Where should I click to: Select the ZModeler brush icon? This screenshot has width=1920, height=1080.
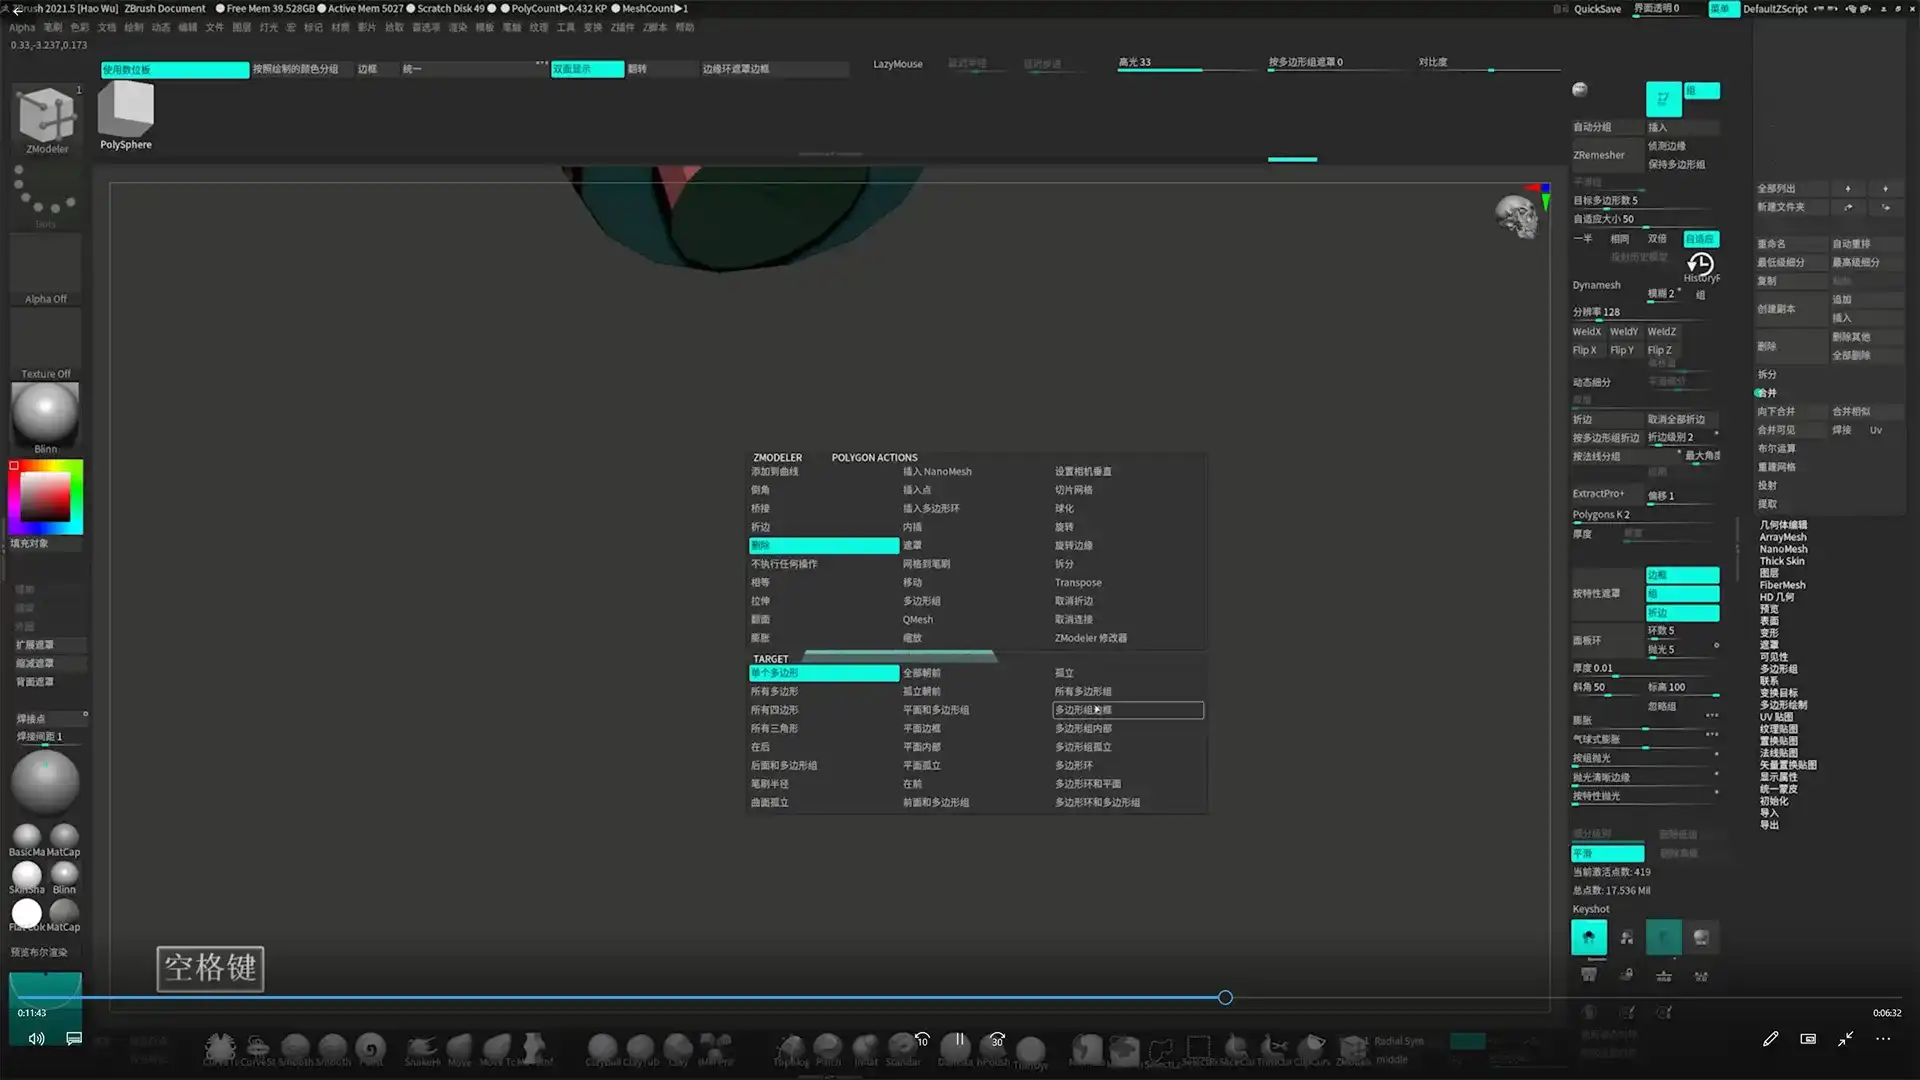point(46,115)
